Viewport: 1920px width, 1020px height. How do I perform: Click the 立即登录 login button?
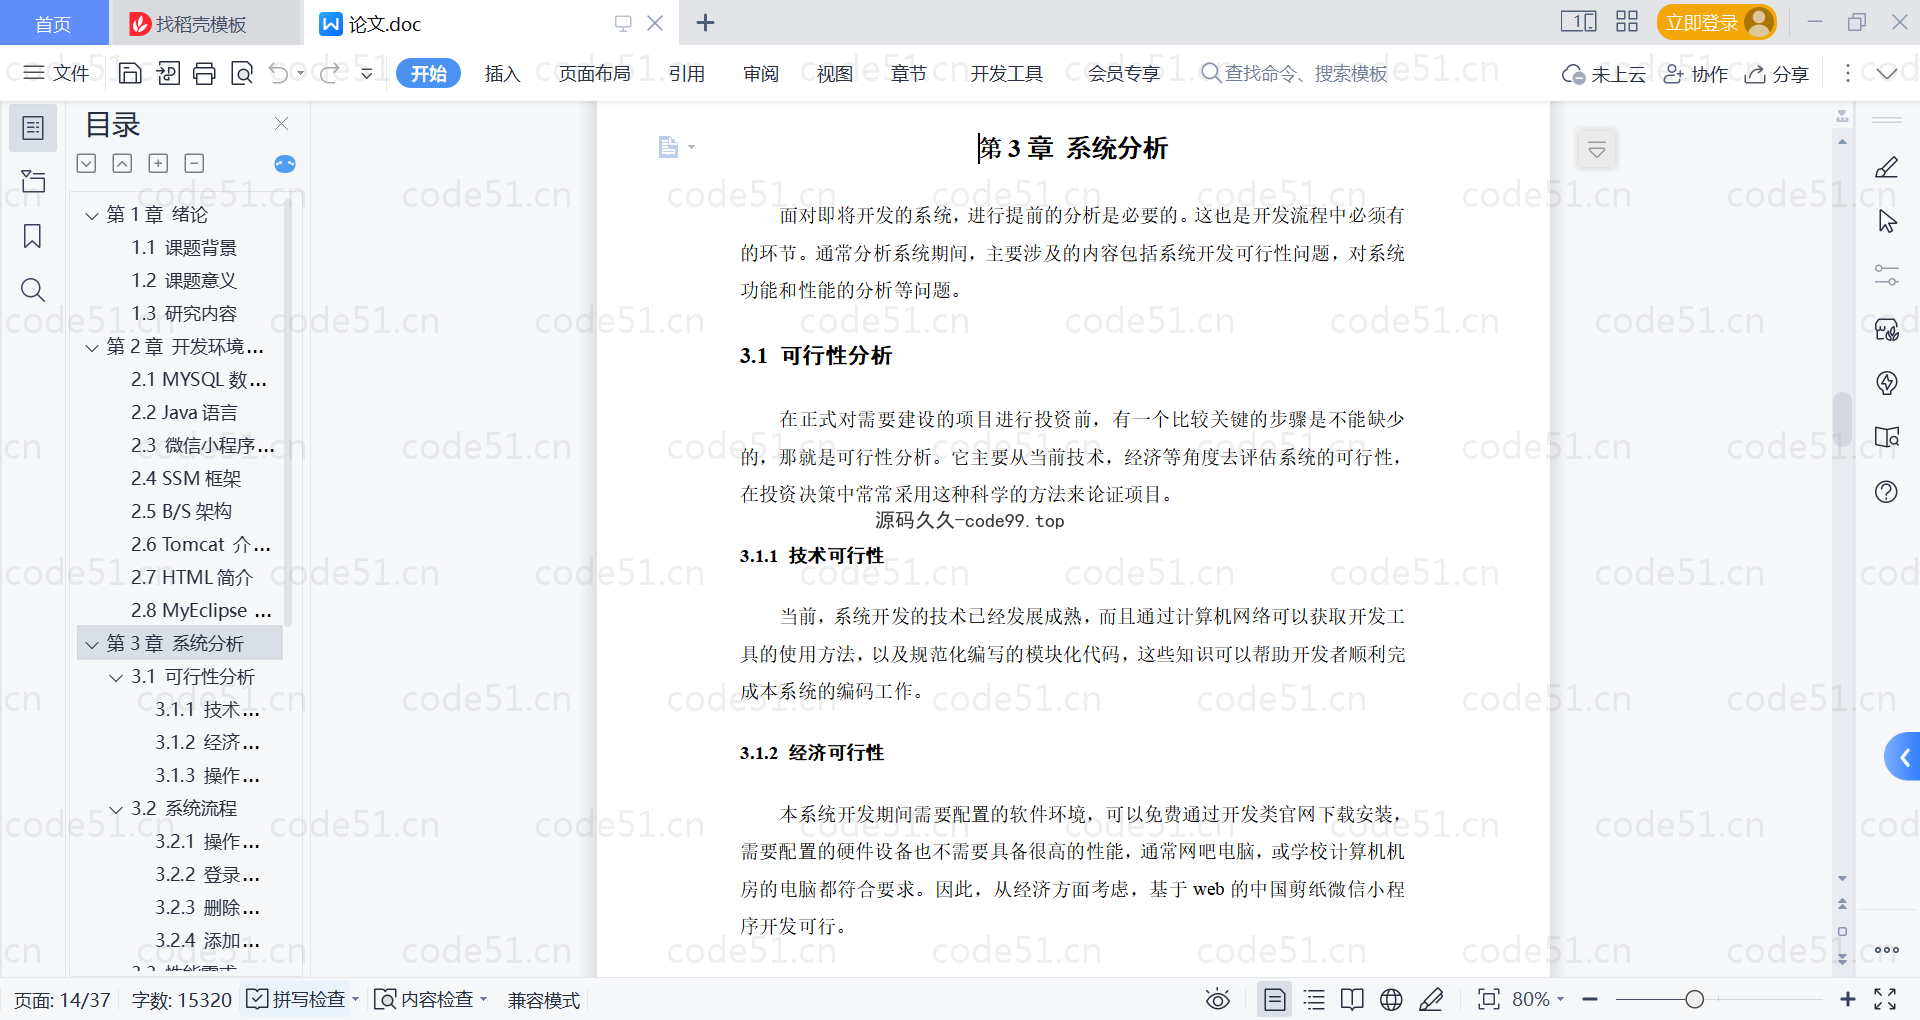tap(1716, 22)
